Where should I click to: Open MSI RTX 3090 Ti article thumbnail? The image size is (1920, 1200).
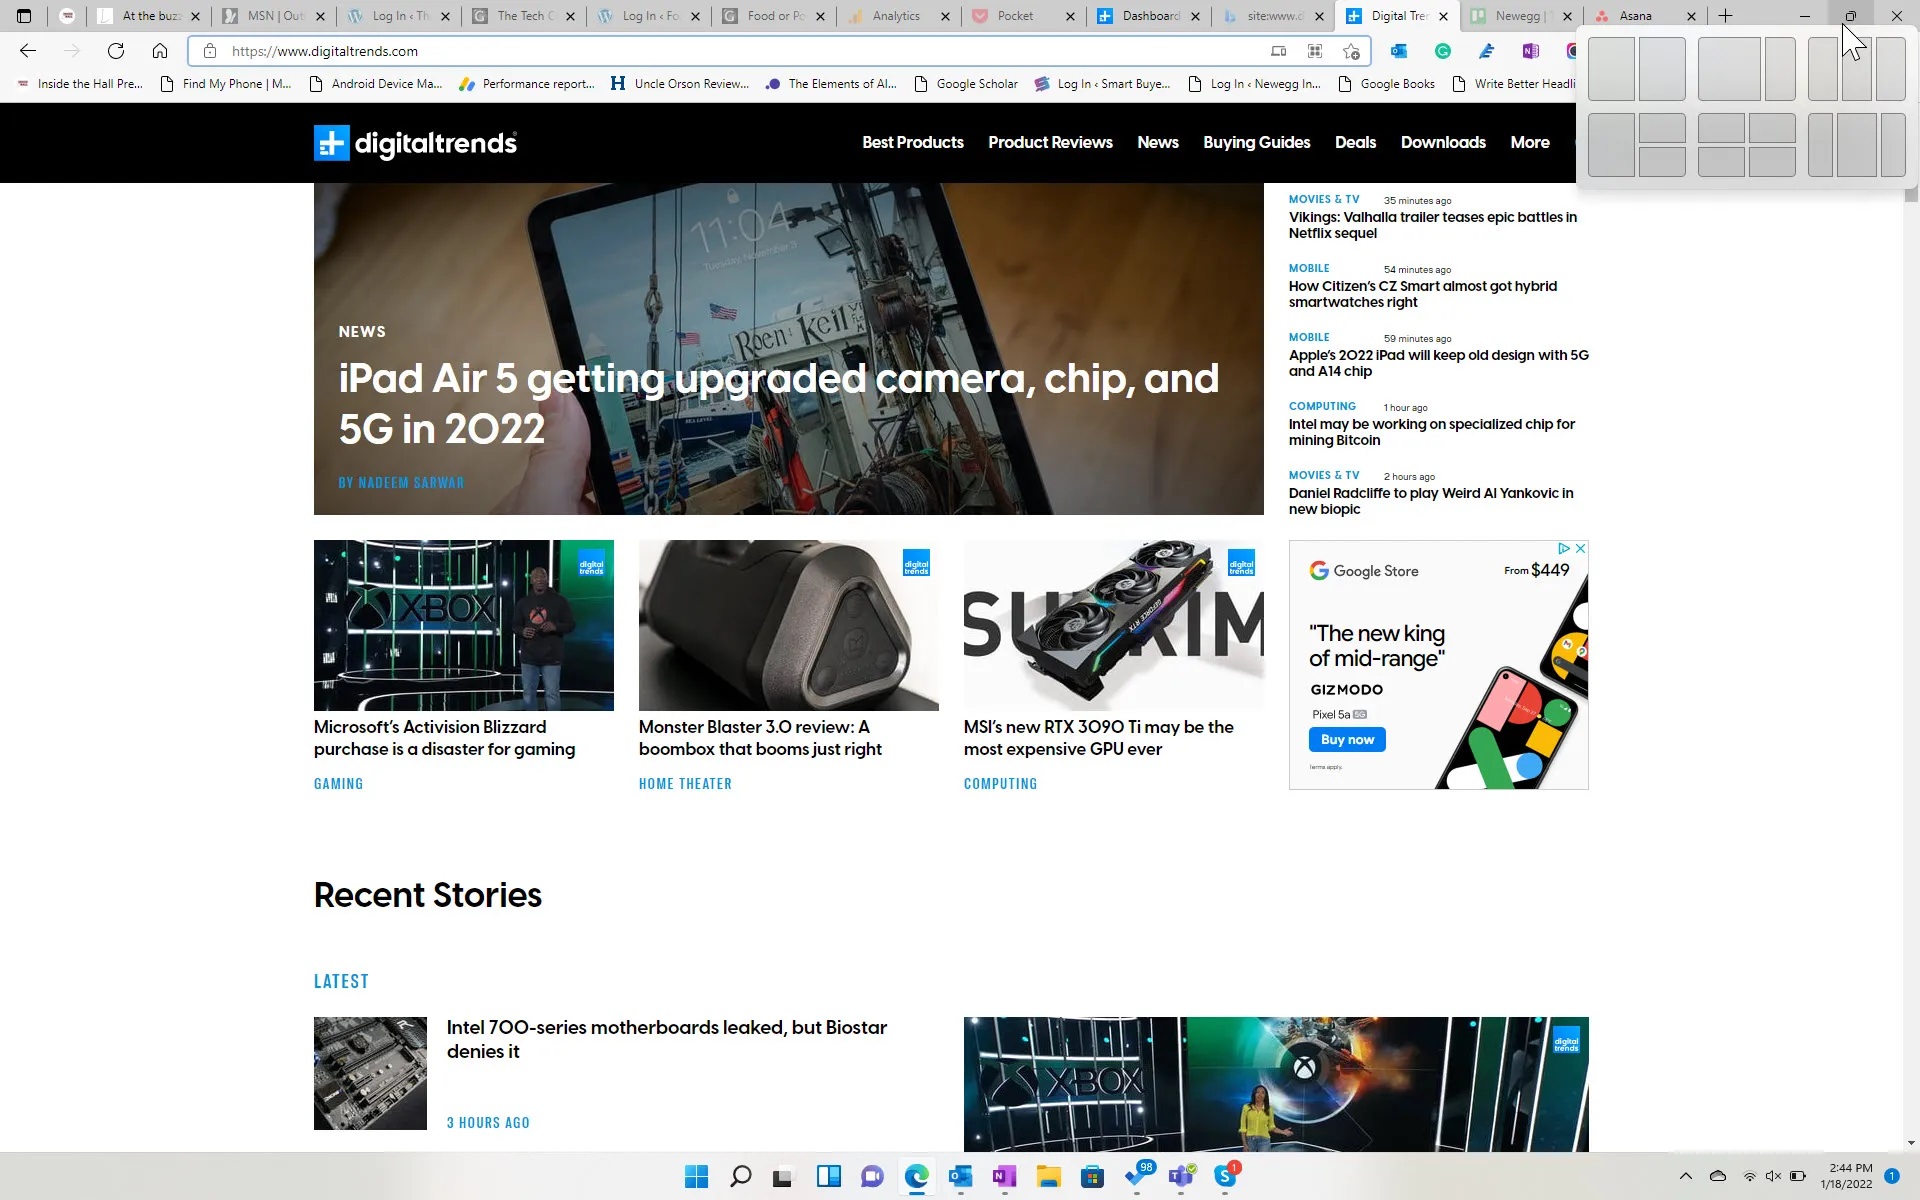(x=1114, y=625)
